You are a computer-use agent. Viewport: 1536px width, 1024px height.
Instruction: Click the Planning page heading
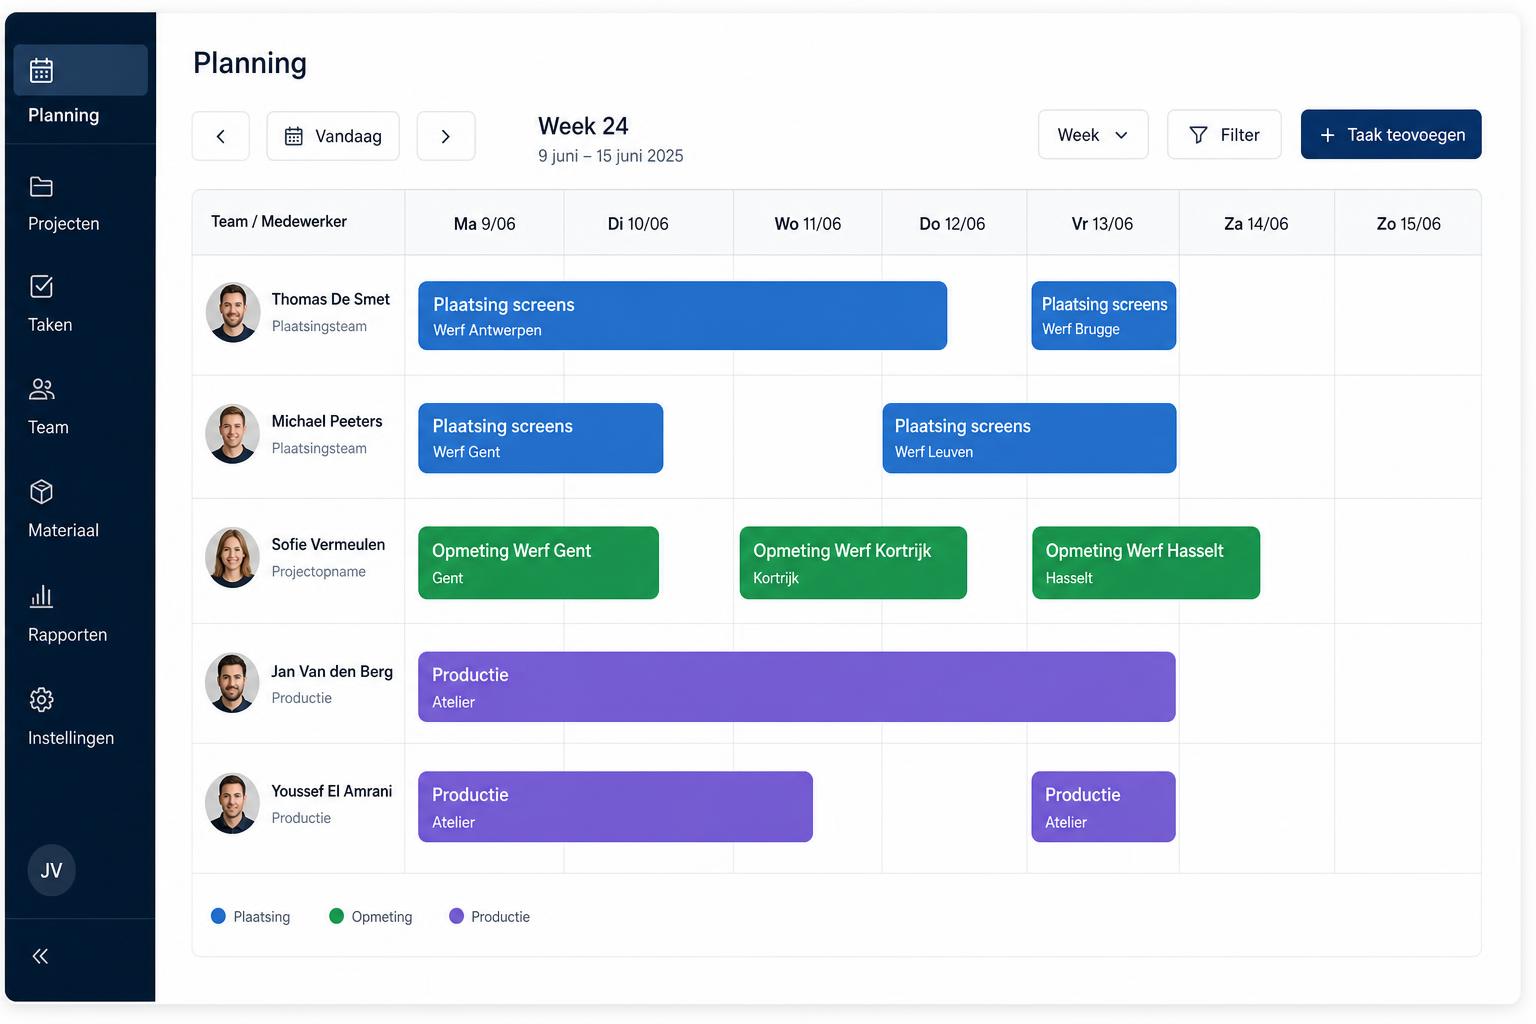pyautogui.click(x=250, y=63)
